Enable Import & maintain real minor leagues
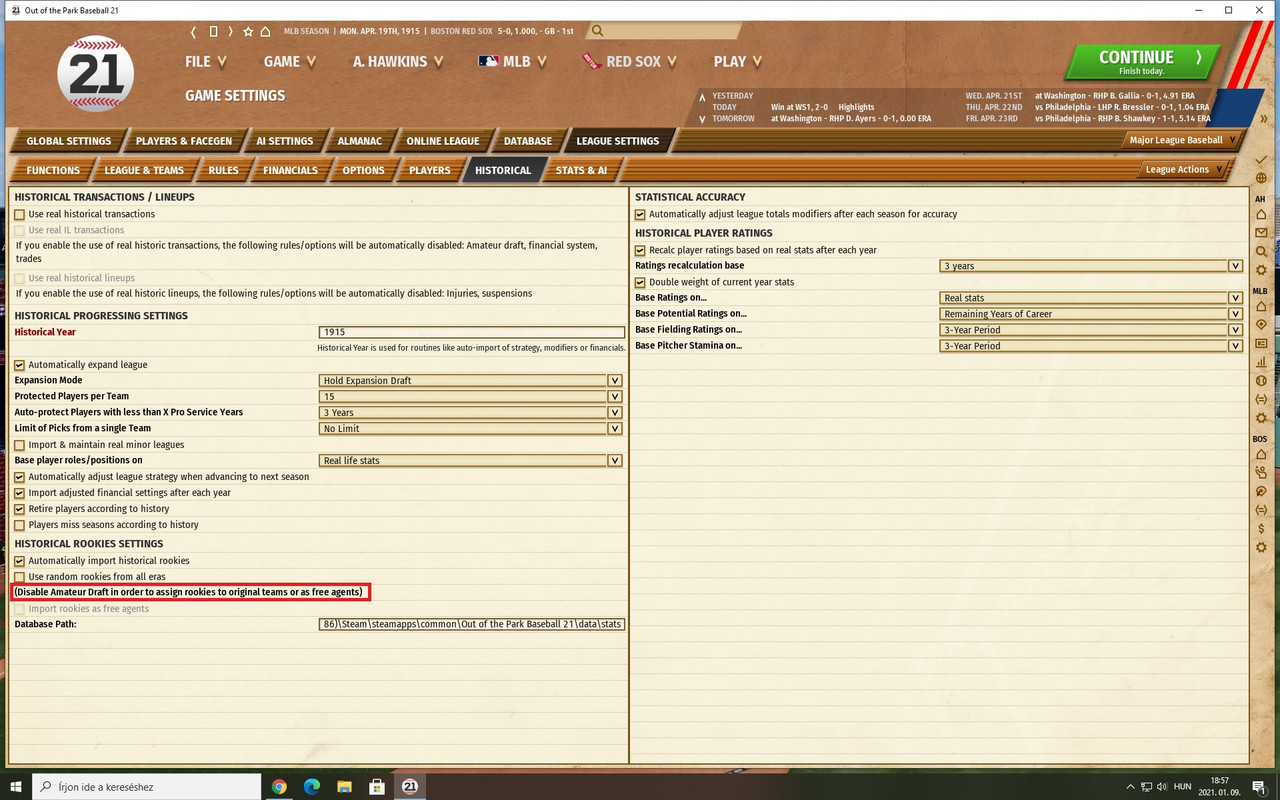 [20, 445]
